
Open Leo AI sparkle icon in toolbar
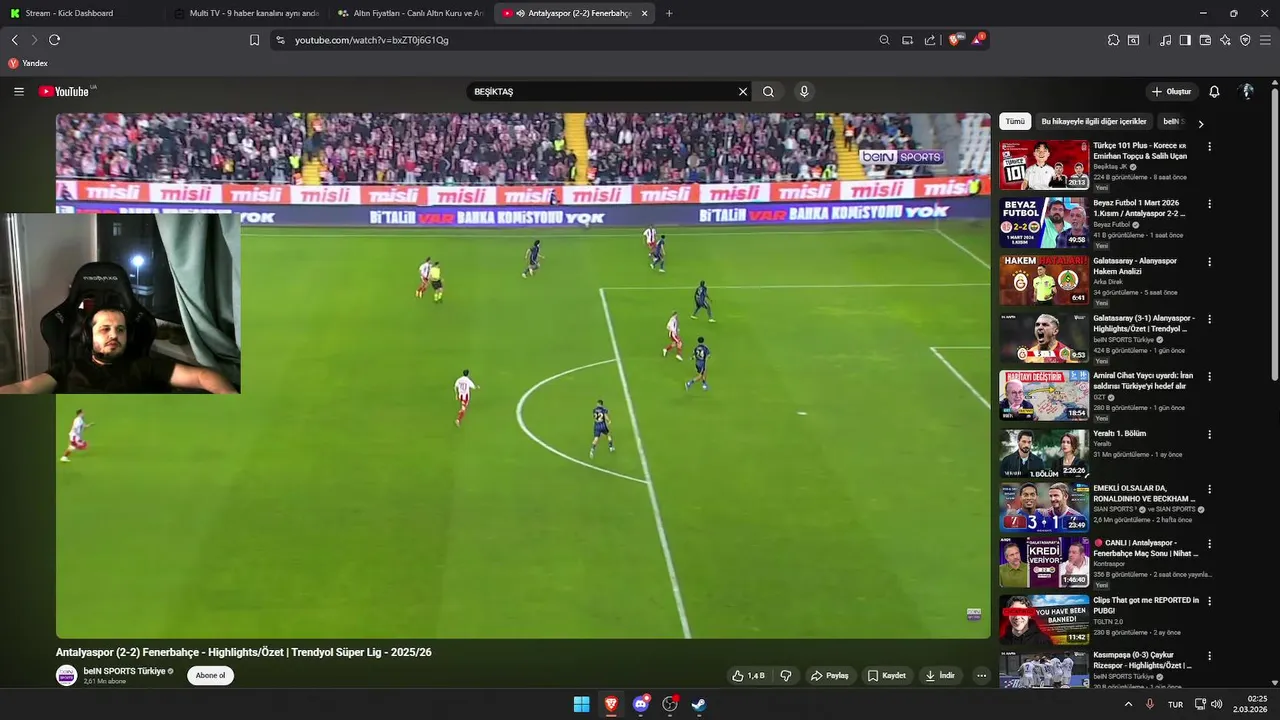tap(1225, 40)
